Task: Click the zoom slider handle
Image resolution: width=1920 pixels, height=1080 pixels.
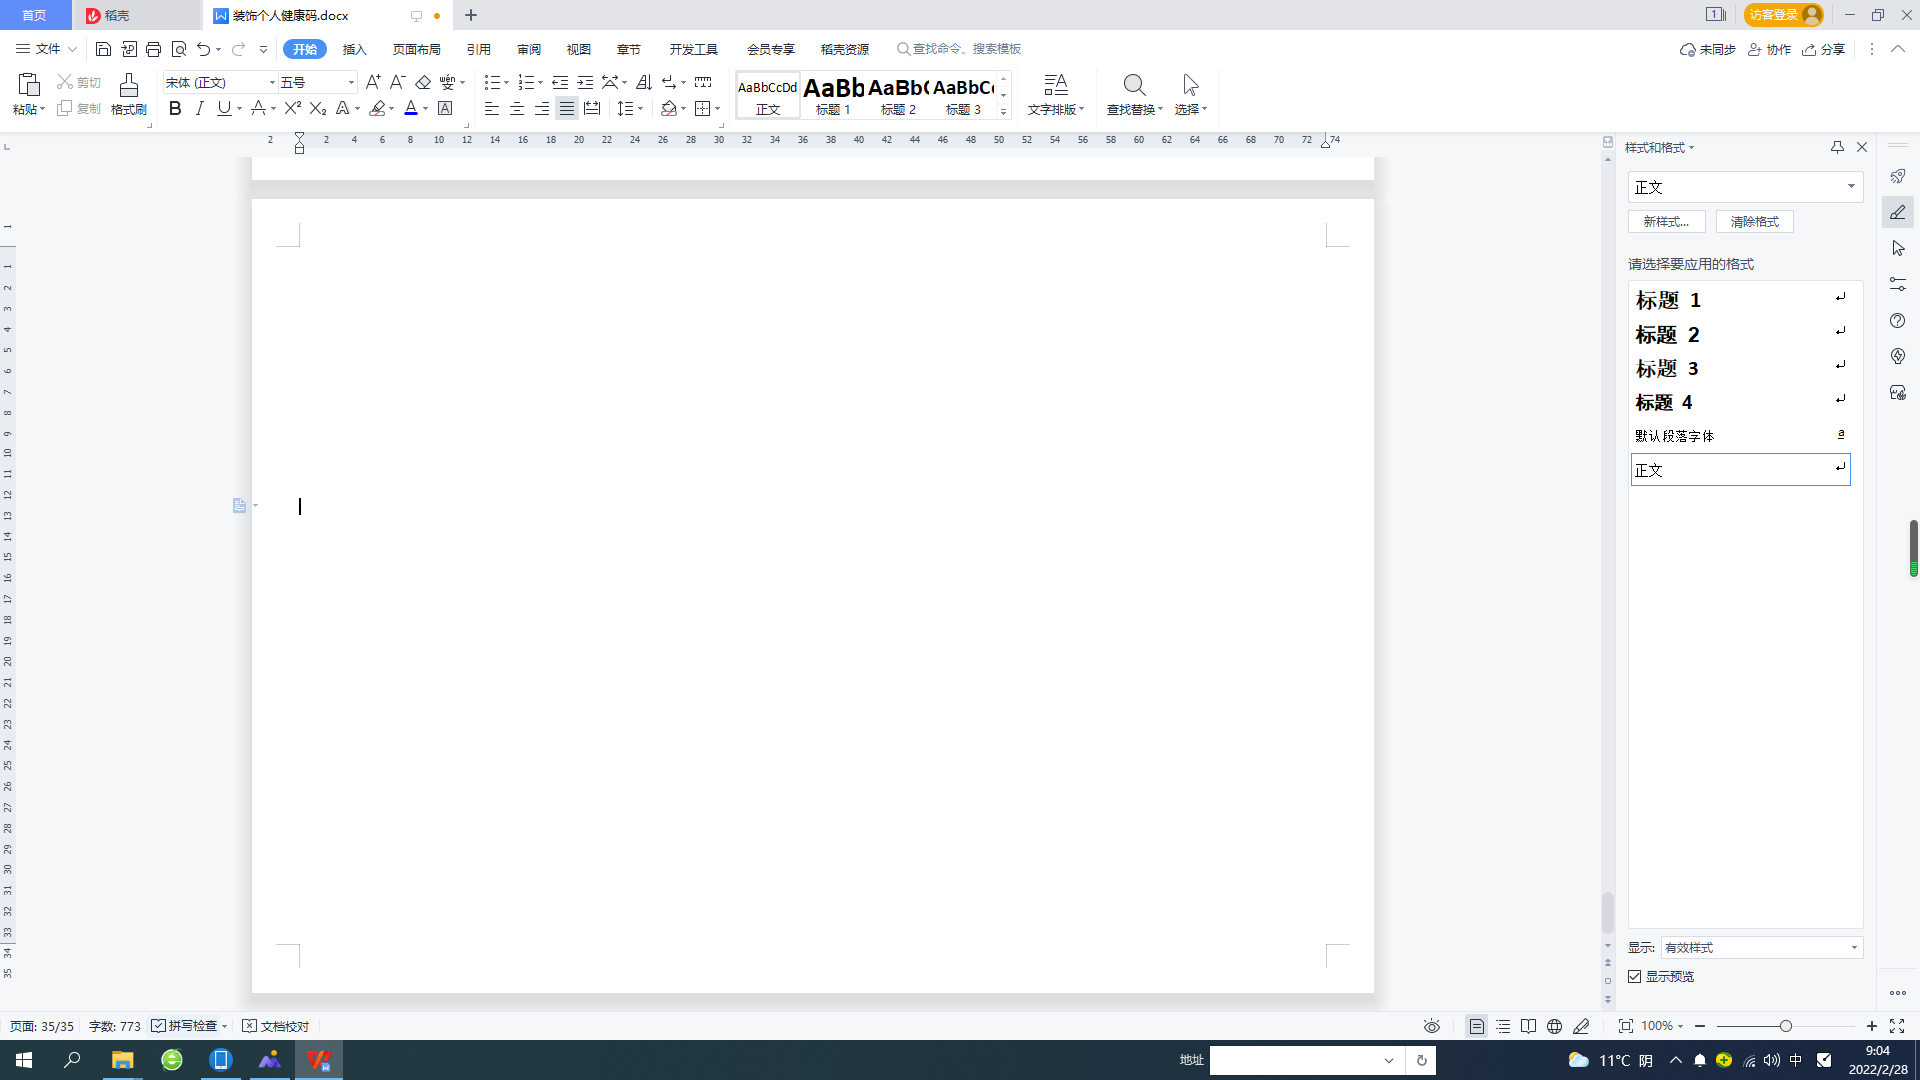Action: click(x=1786, y=1026)
